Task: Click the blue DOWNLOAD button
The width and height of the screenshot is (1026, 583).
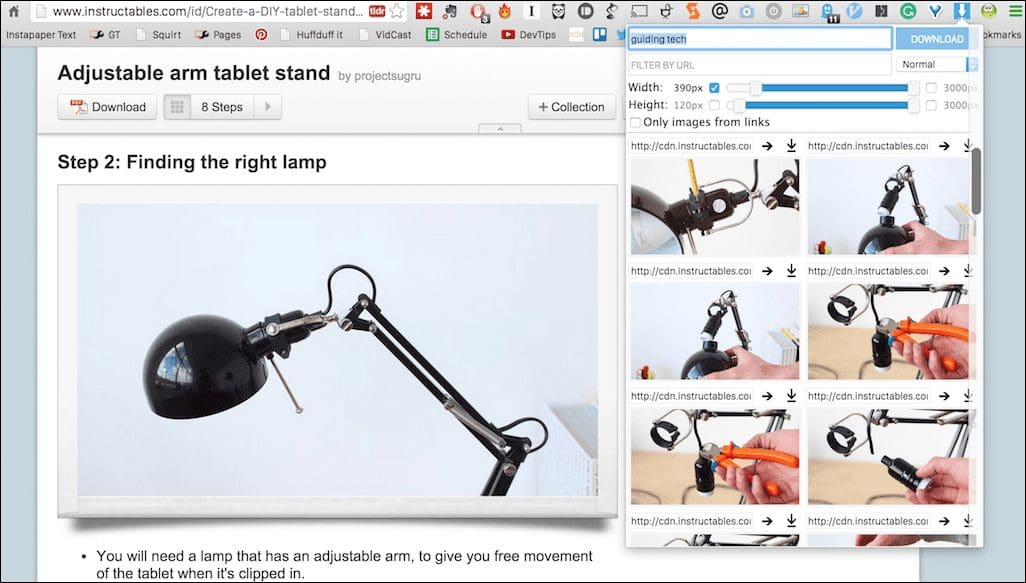Action: 936,39
